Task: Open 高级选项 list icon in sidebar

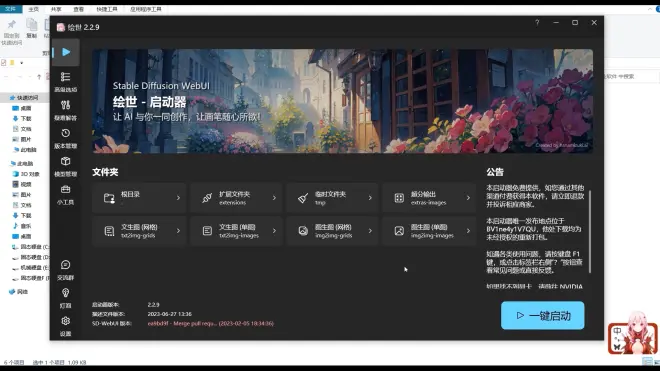Action: [65, 81]
